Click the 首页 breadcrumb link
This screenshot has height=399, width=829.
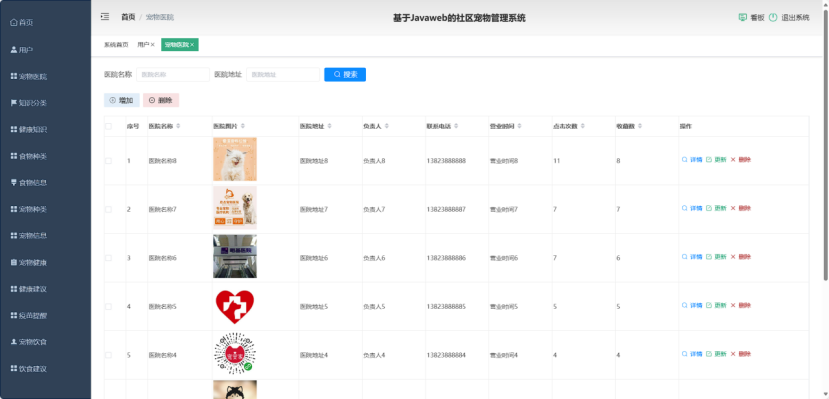tap(128, 17)
